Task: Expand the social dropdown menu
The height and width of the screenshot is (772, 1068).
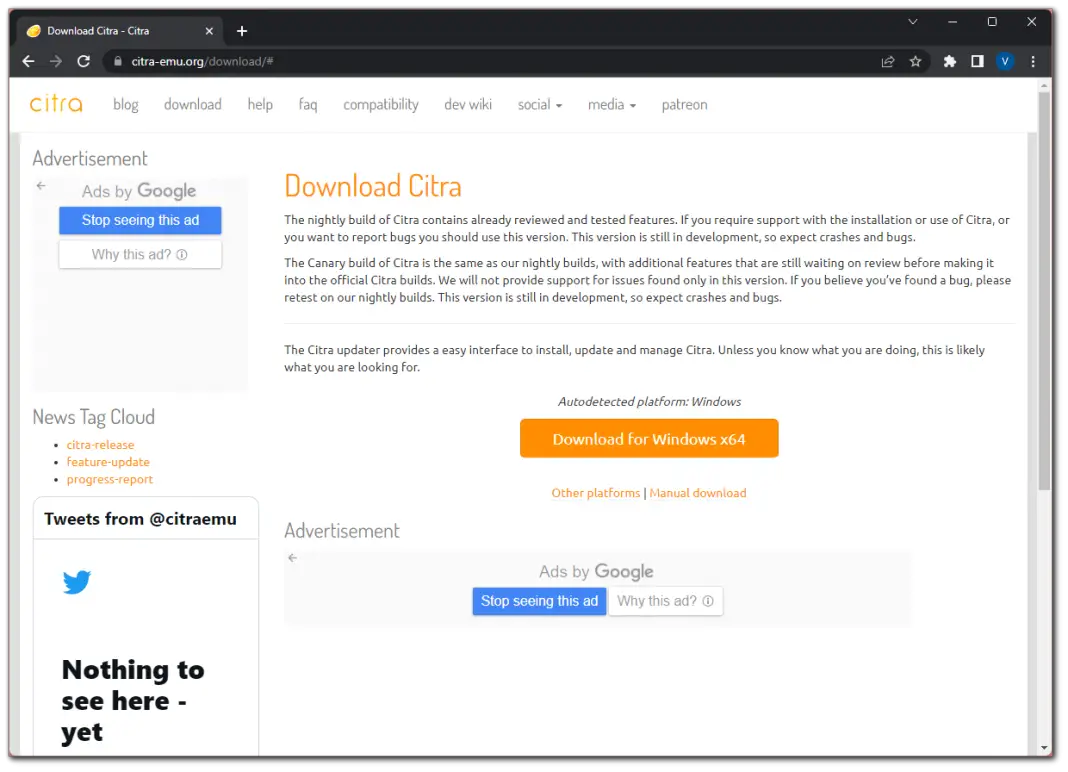Action: click(539, 105)
